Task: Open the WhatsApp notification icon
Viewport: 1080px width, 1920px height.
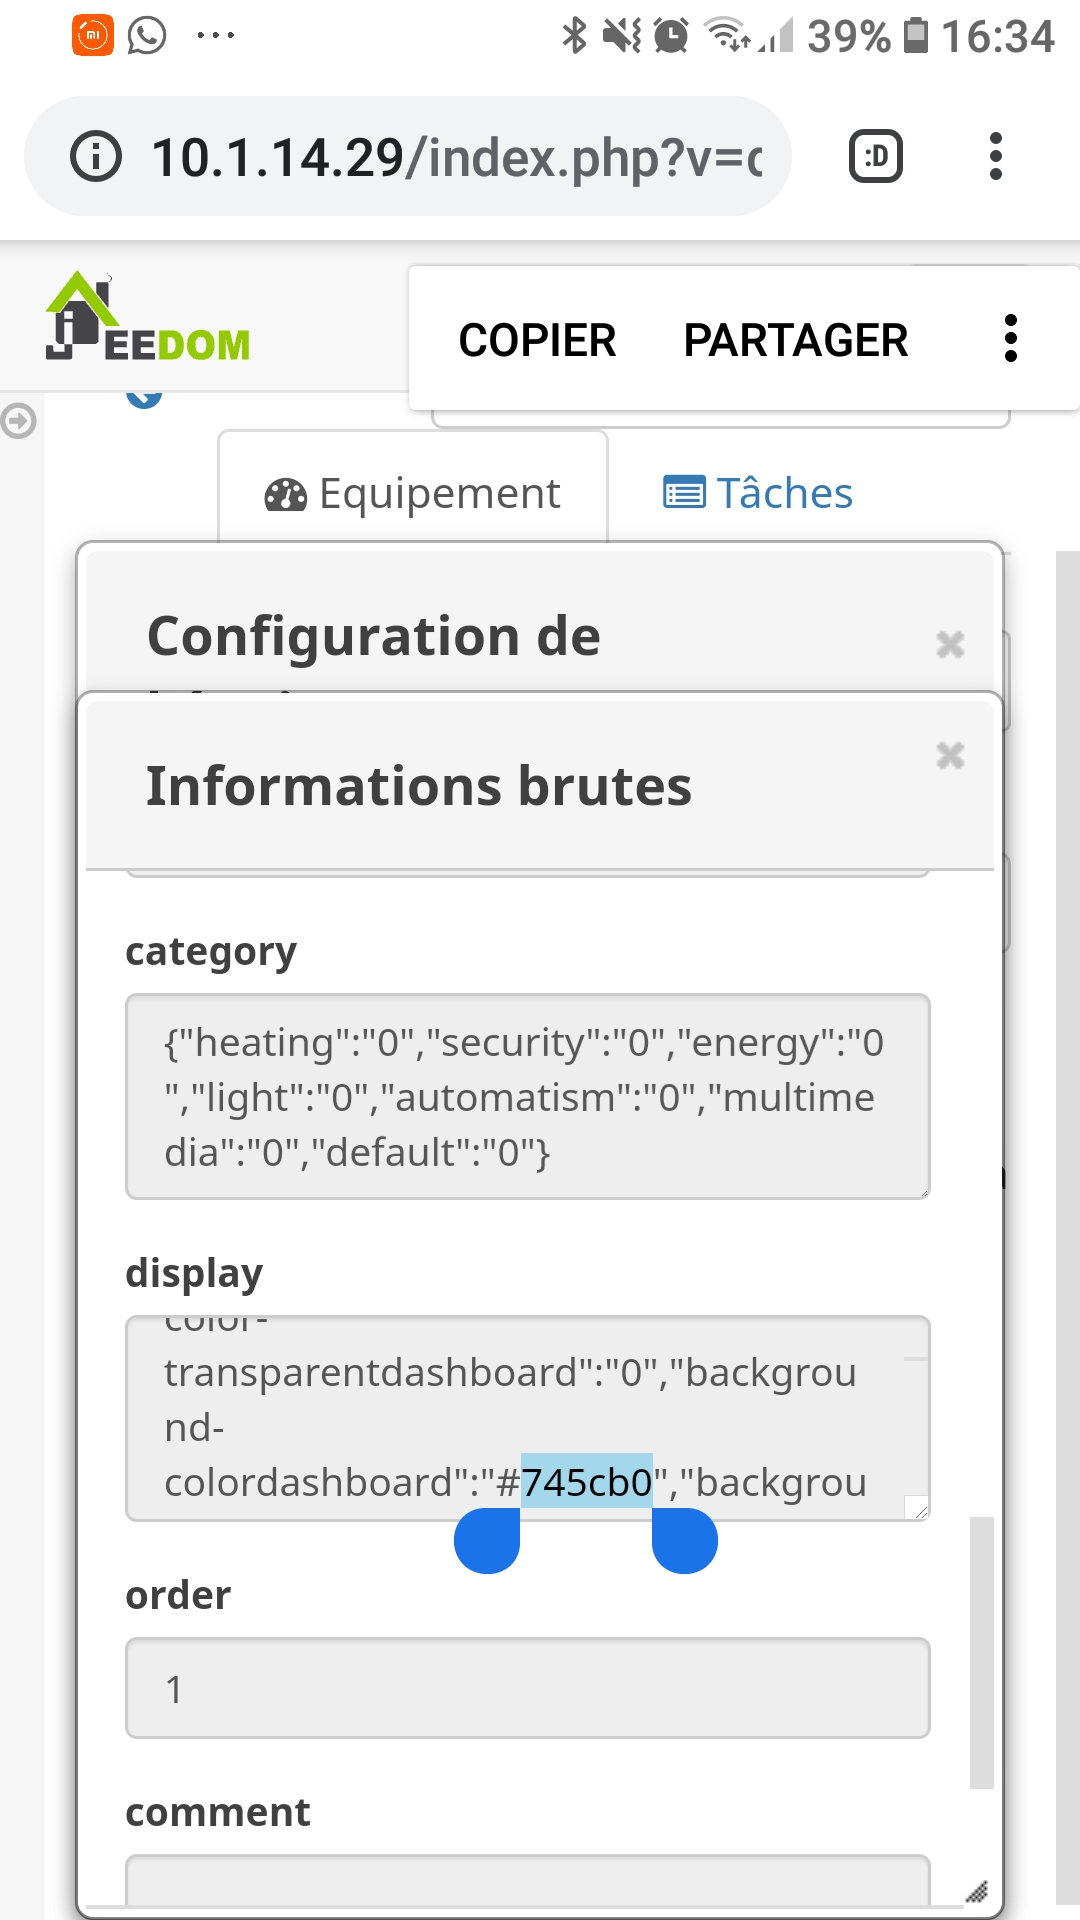Action: pyautogui.click(x=143, y=33)
